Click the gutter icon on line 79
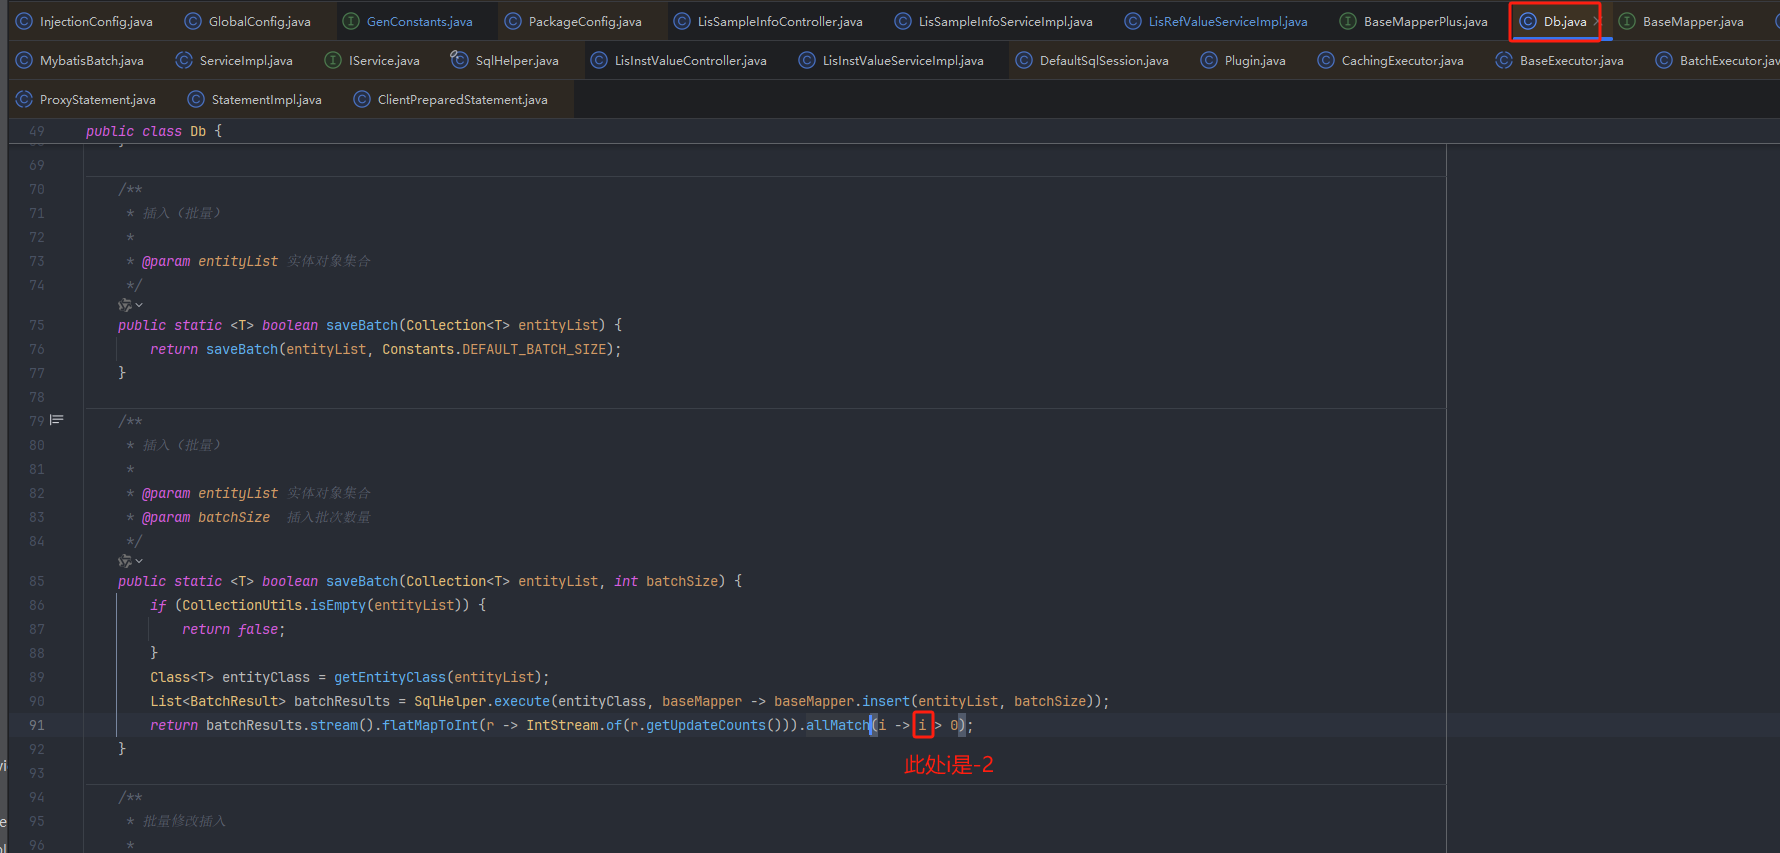The height and width of the screenshot is (853, 1780). tap(57, 420)
